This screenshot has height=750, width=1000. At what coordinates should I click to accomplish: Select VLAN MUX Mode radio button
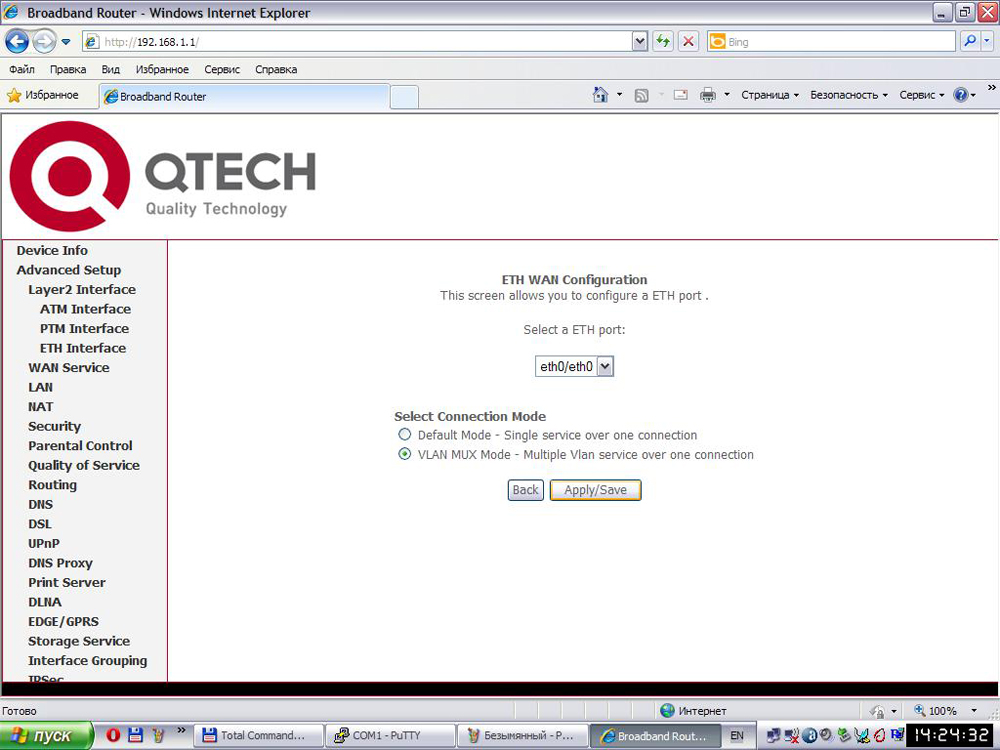[404, 454]
